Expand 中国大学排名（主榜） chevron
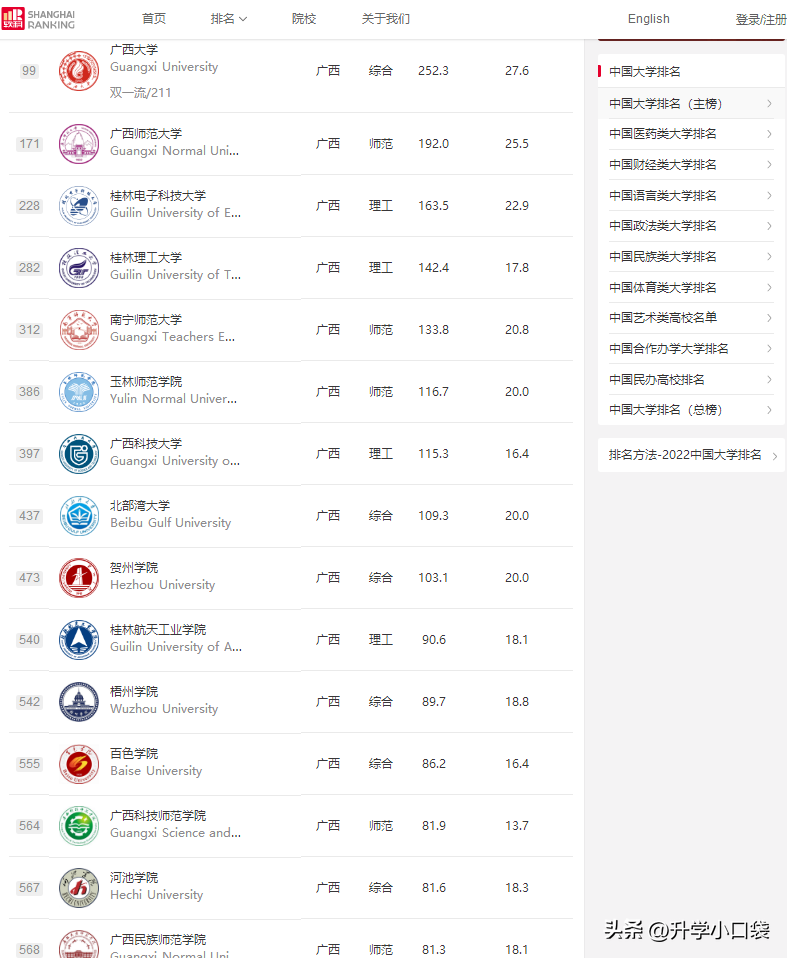 (x=769, y=104)
